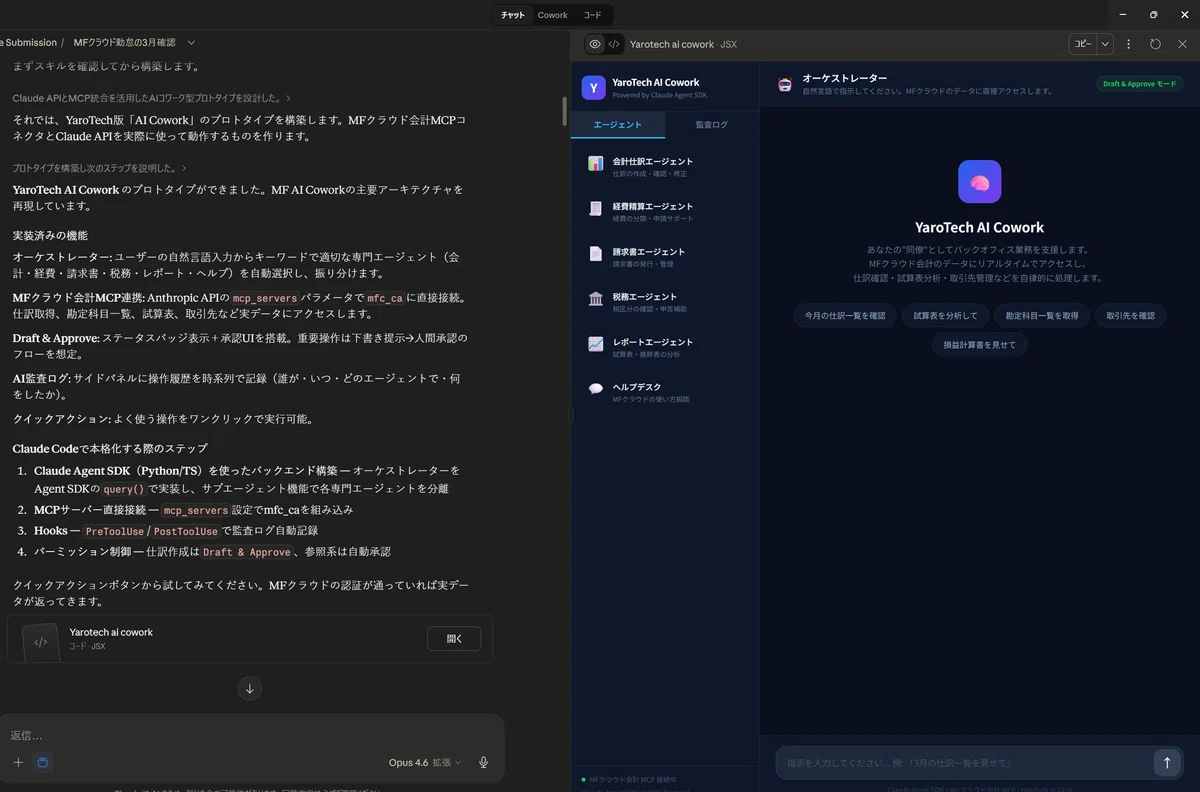The height and width of the screenshot is (792, 1200).
Task: Select the レポートエージェント item
Action: (664, 346)
